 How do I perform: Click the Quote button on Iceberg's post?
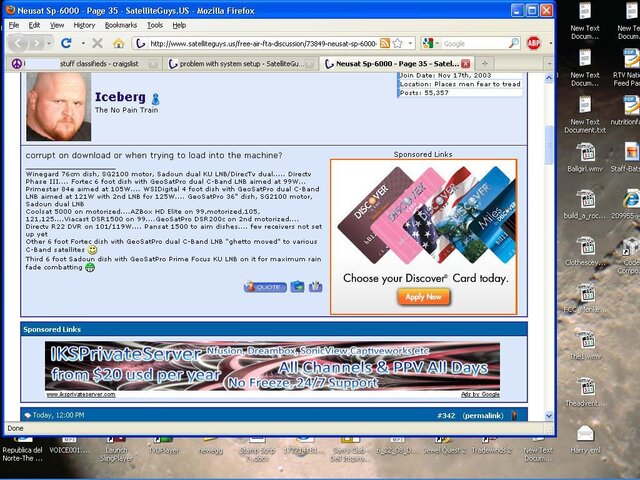pyautogui.click(x=265, y=287)
